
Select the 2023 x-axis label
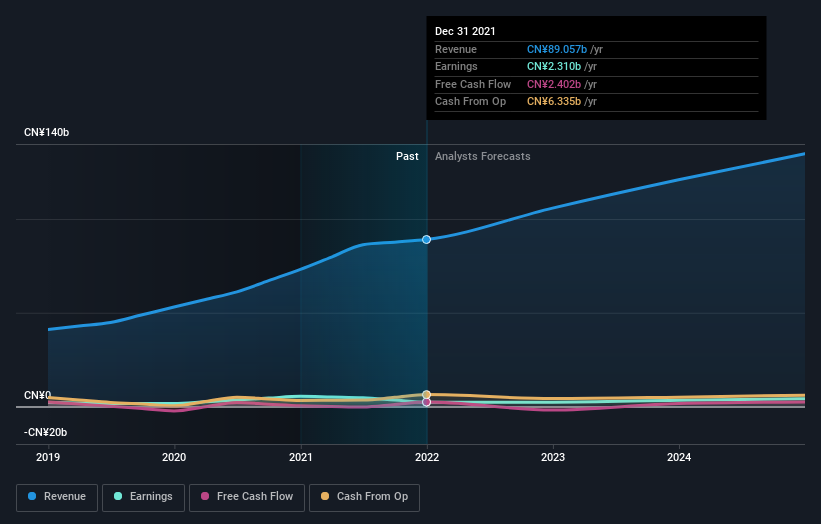tap(553, 458)
